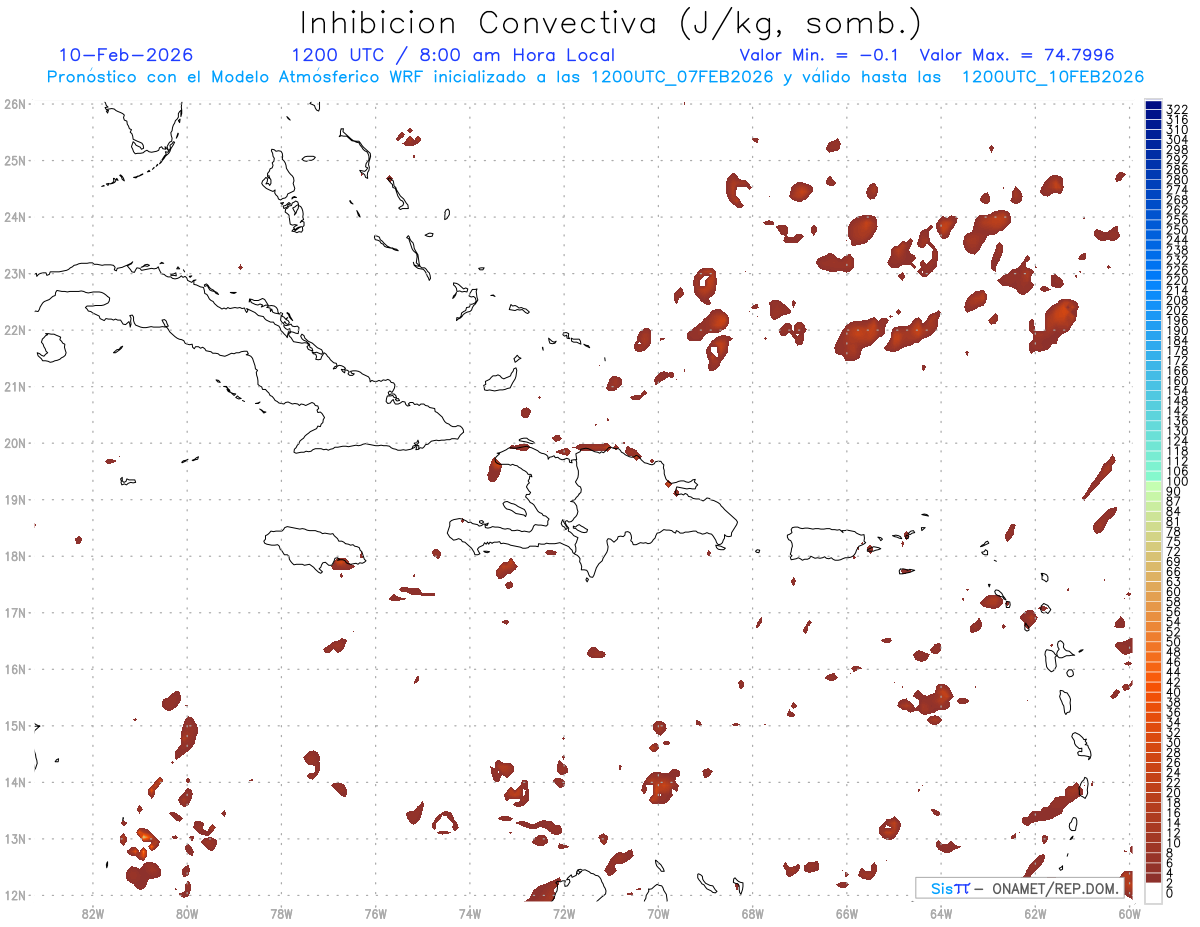Viewport: 1200px width, 927px height.
Task: Click the '19N' latitude label
Action: pyautogui.click(x=15, y=499)
